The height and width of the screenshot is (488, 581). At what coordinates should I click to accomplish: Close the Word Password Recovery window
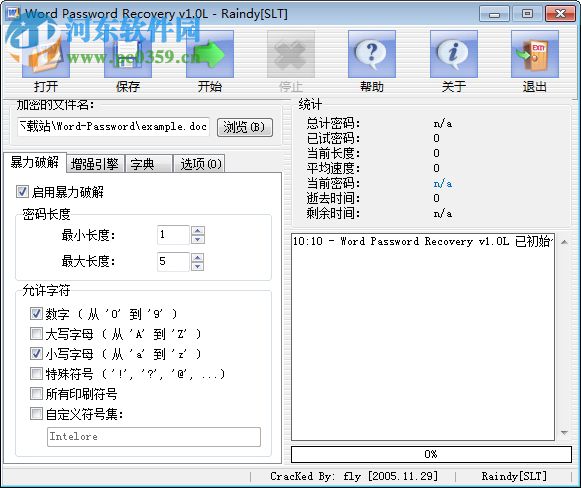pyautogui.click(x=561, y=14)
